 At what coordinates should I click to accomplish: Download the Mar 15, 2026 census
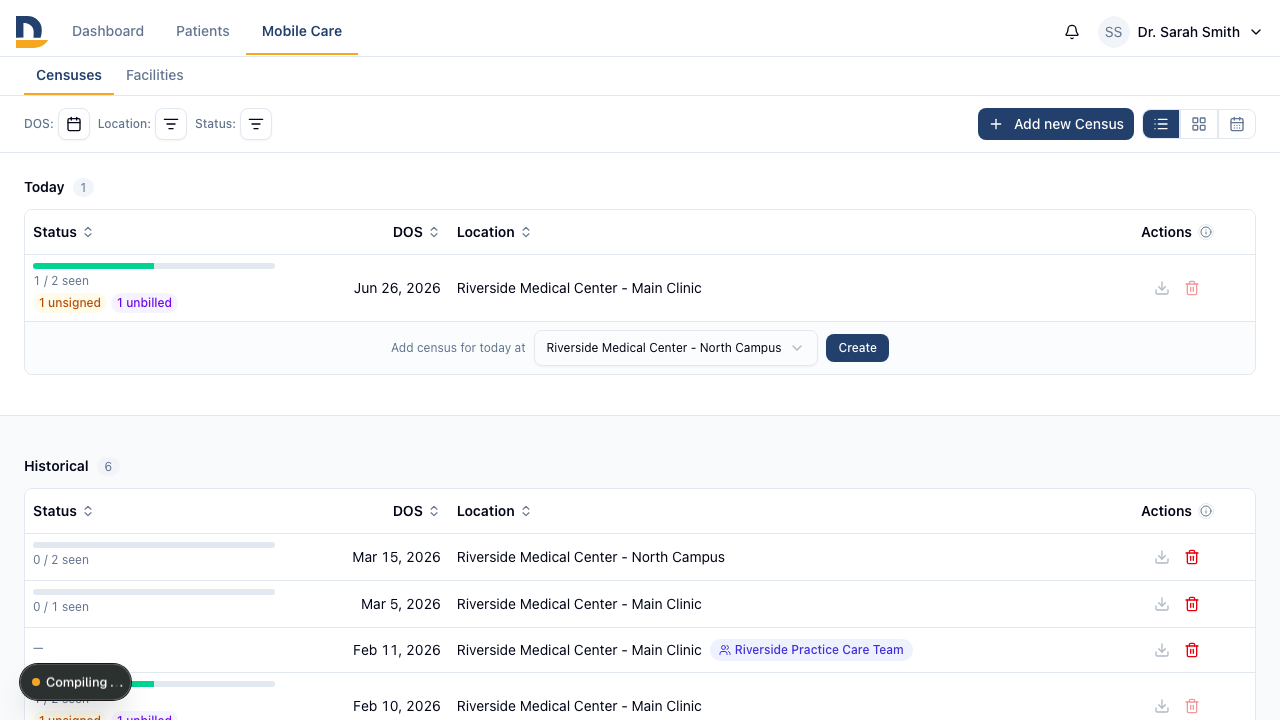[1162, 557]
